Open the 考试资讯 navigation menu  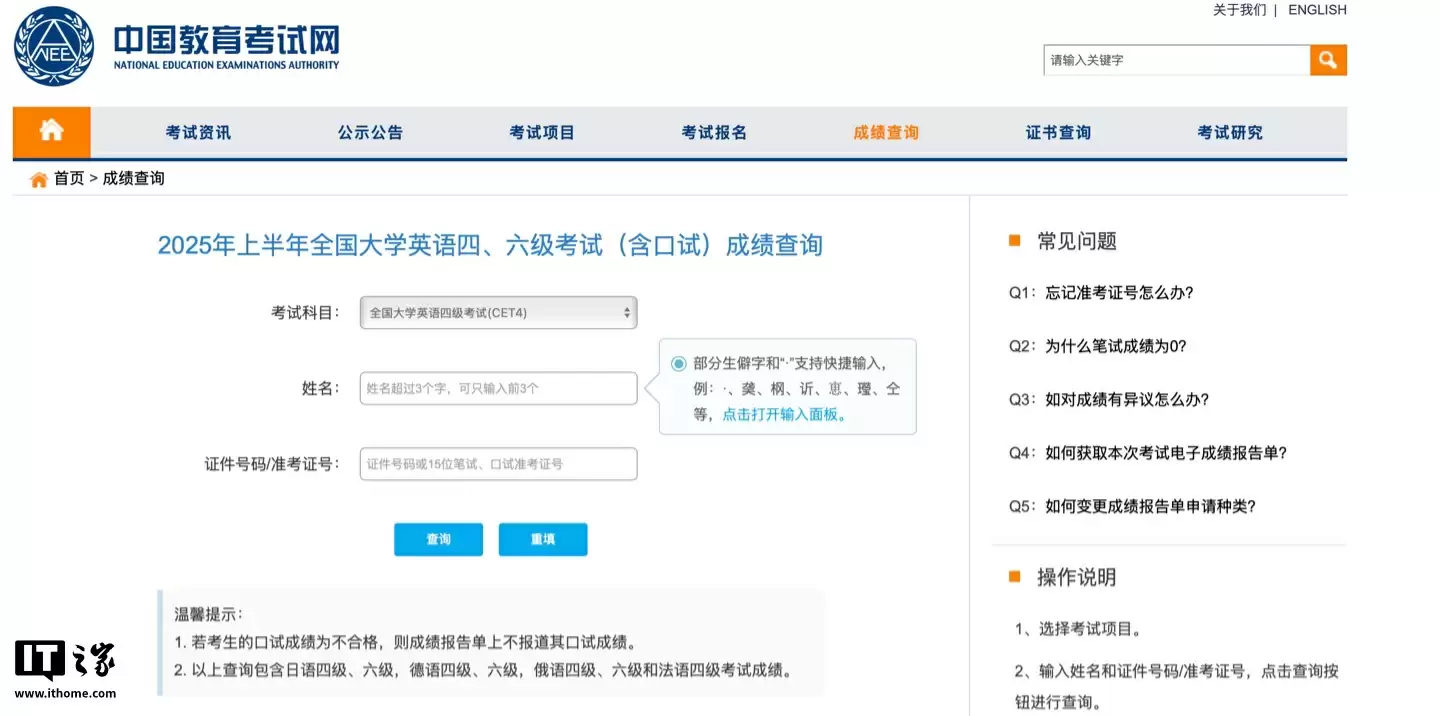coord(197,131)
